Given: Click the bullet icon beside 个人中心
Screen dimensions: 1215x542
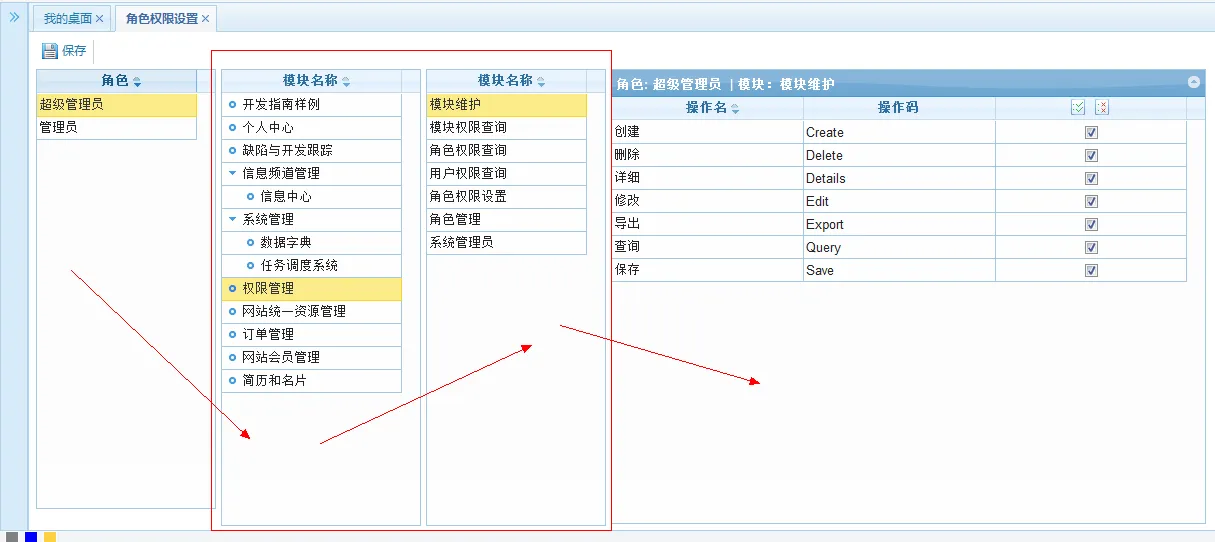Looking at the screenshot, I should (232, 127).
